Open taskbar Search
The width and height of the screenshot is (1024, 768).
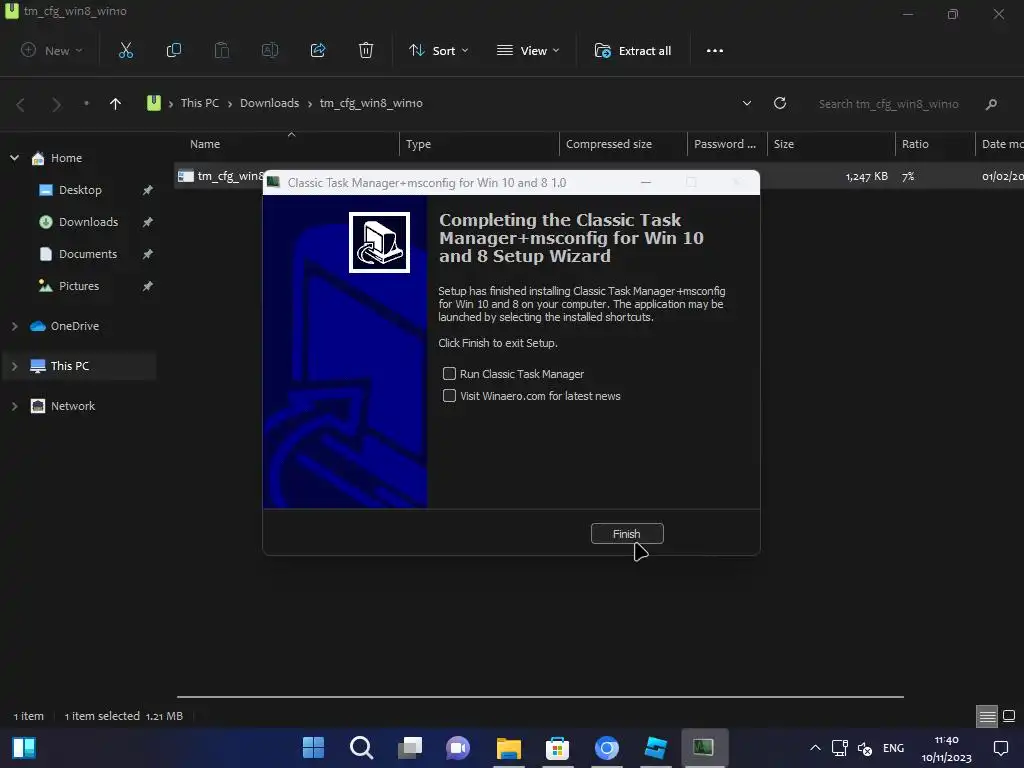coord(361,748)
